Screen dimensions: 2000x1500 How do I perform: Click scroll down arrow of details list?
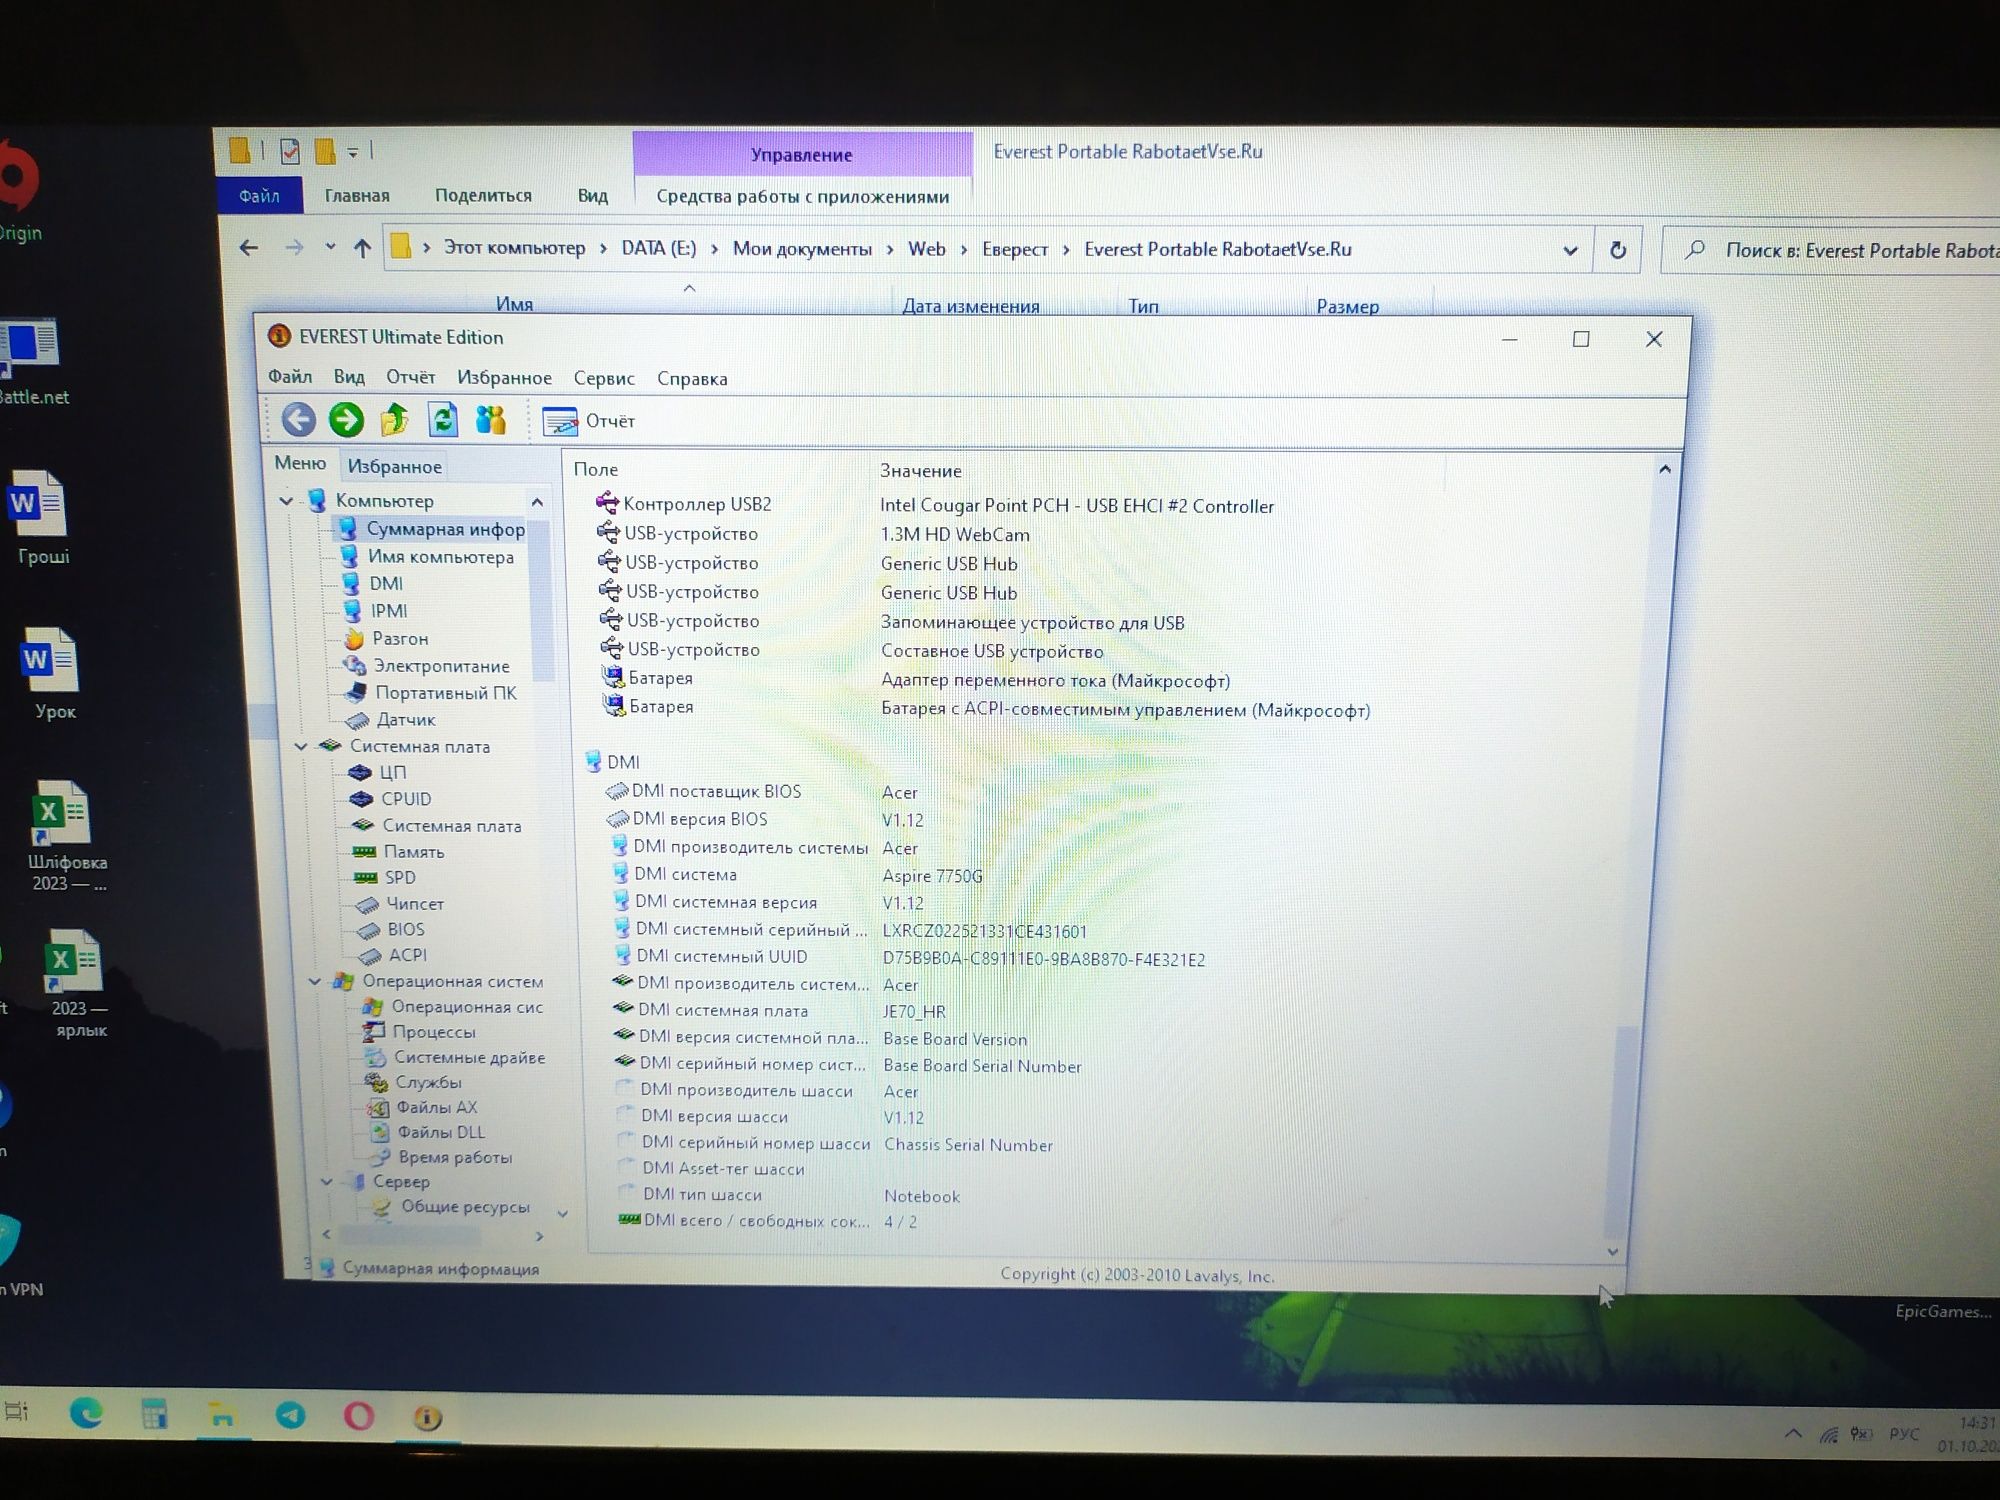tap(1612, 1251)
